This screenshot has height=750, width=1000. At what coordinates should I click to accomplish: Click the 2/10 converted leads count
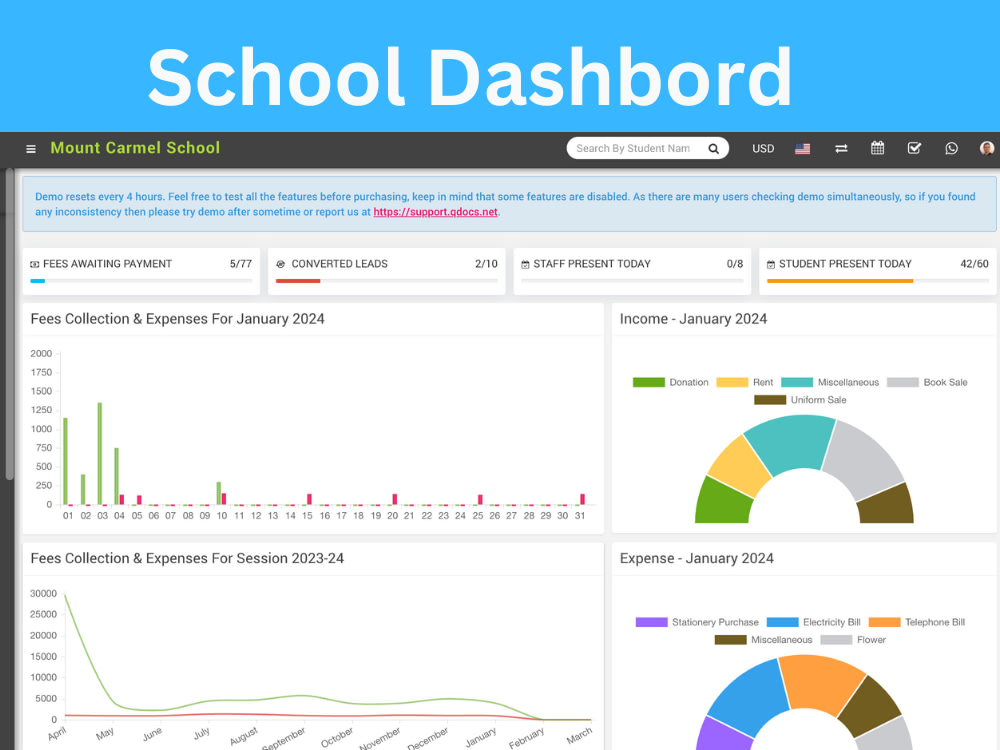486,264
